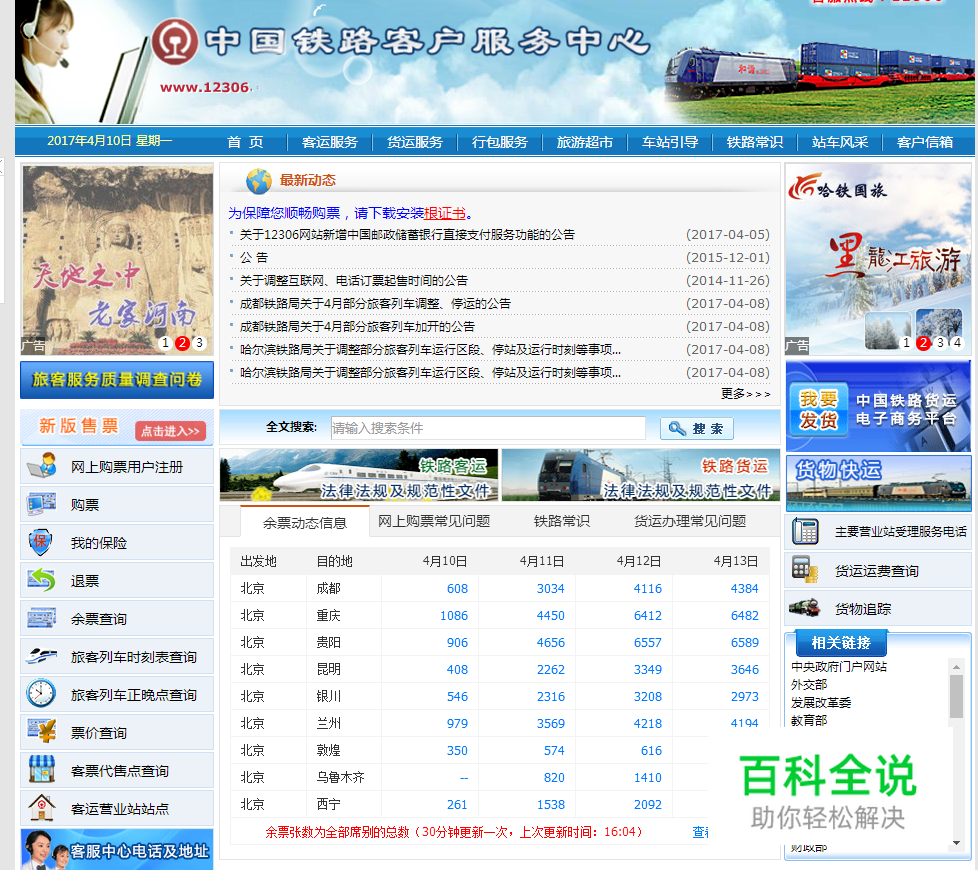Open 客运服务 navigation menu
Image resolution: width=978 pixels, height=870 pixels.
pyautogui.click(x=330, y=142)
